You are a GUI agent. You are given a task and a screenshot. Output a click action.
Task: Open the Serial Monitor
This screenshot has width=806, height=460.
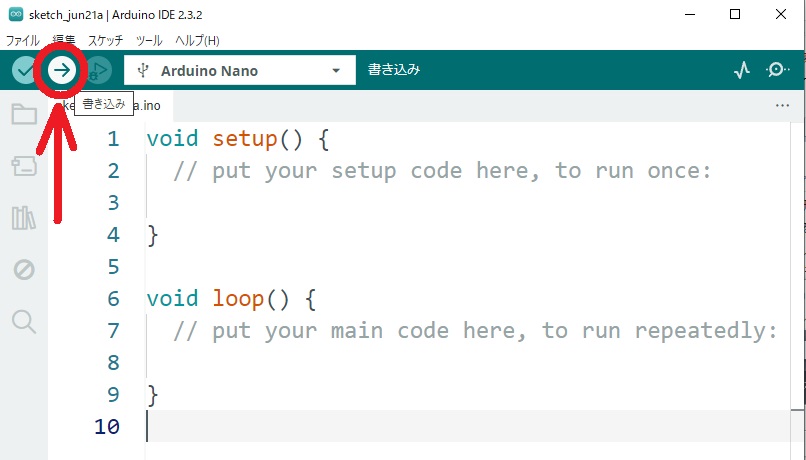777,70
